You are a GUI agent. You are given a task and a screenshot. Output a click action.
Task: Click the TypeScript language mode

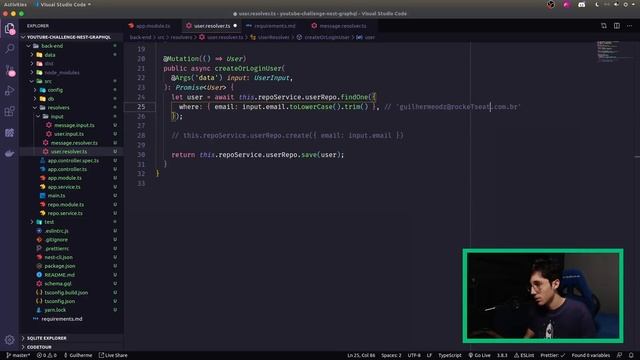click(x=449, y=356)
